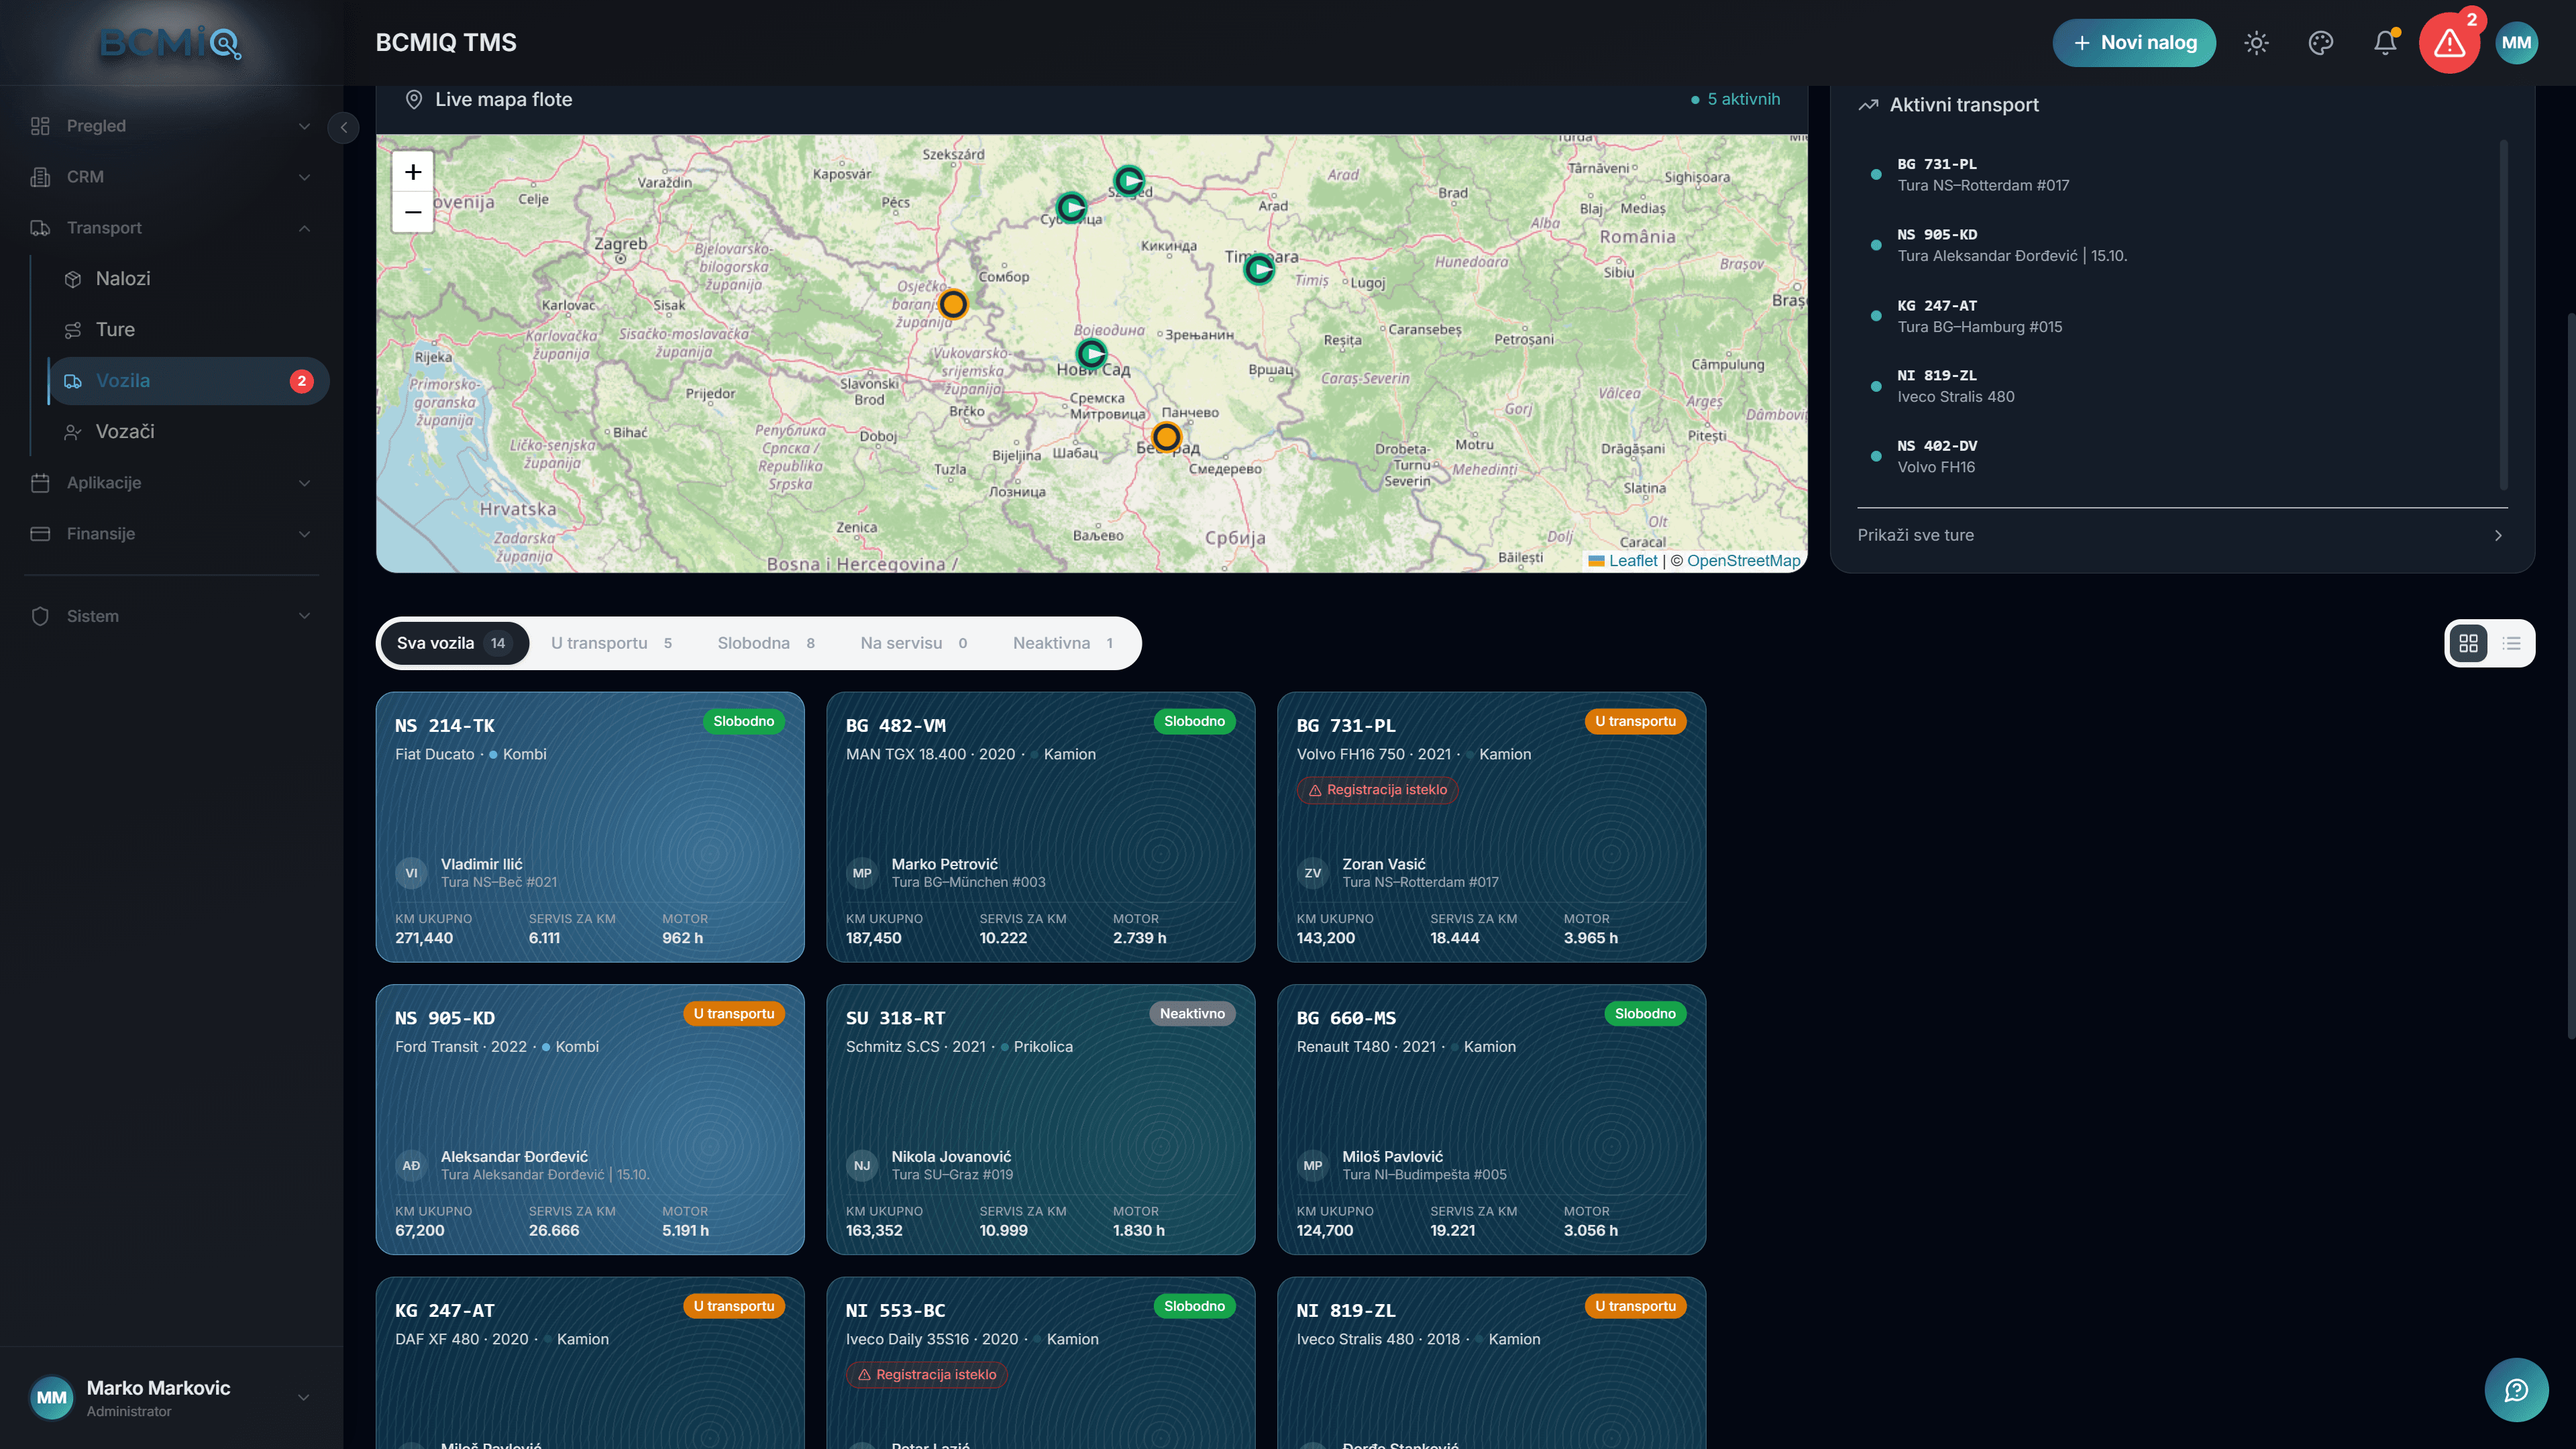The height and width of the screenshot is (1449, 2576).
Task: Click green vehicle marker near Timișoara
Action: 1259,268
